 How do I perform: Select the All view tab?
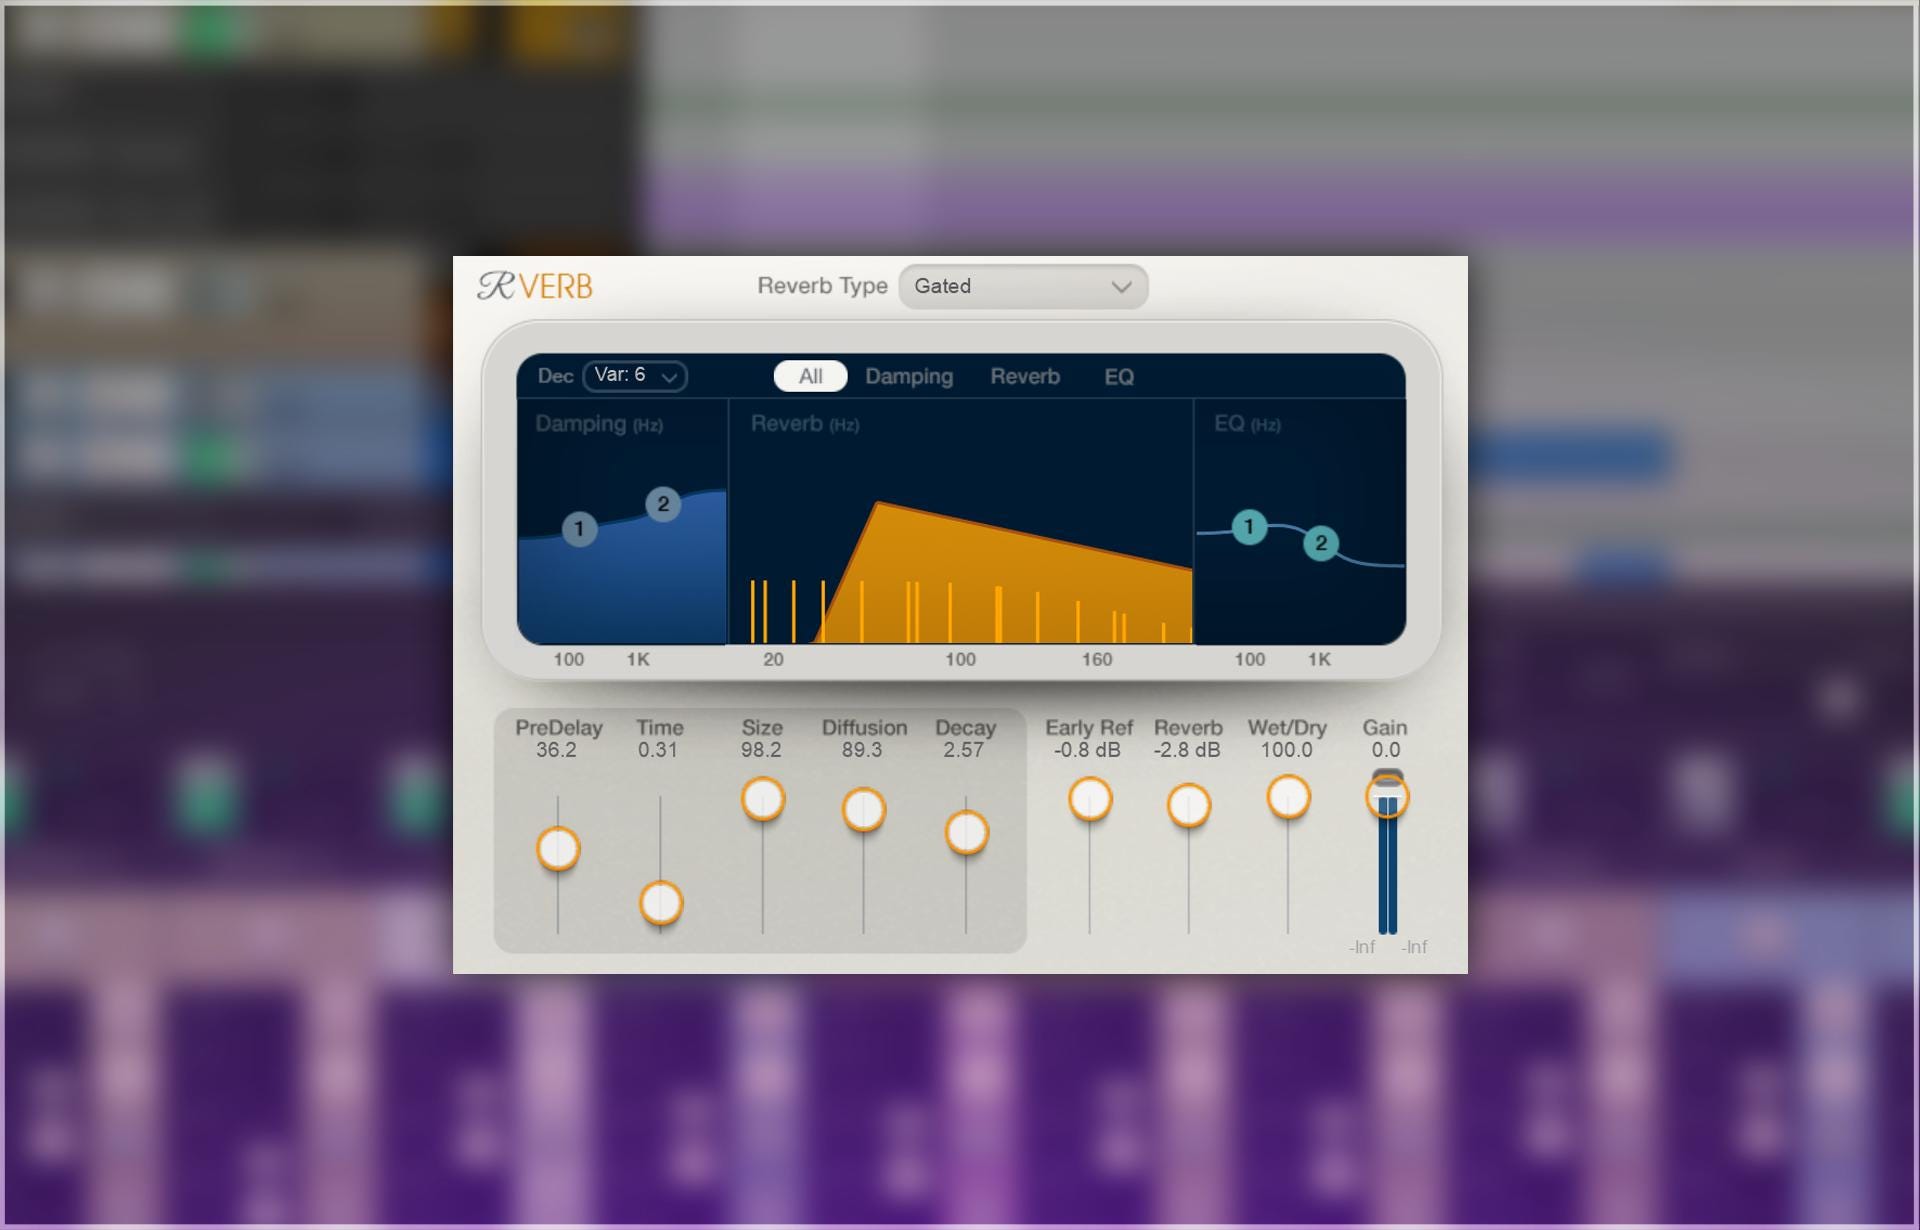click(810, 376)
